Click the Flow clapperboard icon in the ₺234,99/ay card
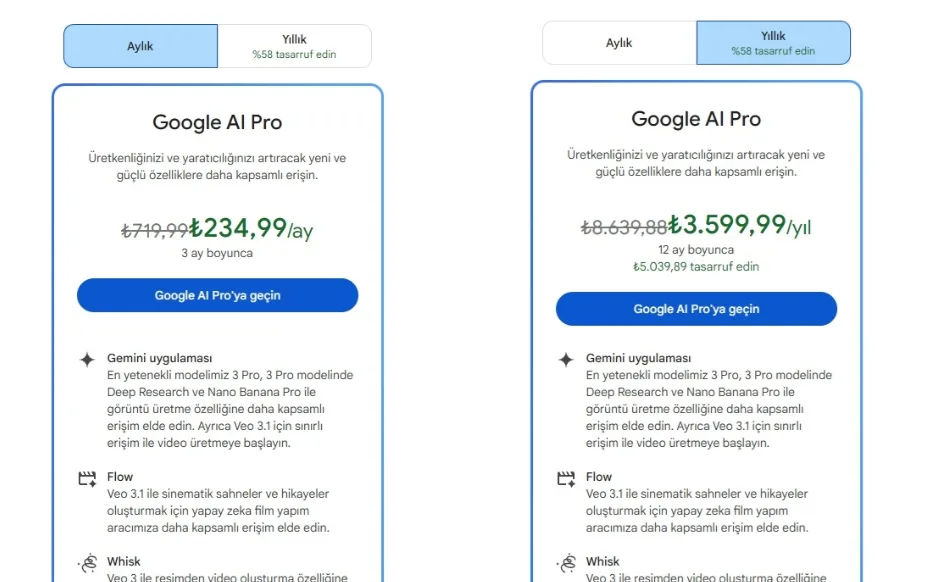Image resolution: width=935 pixels, height=582 pixels. click(87, 478)
